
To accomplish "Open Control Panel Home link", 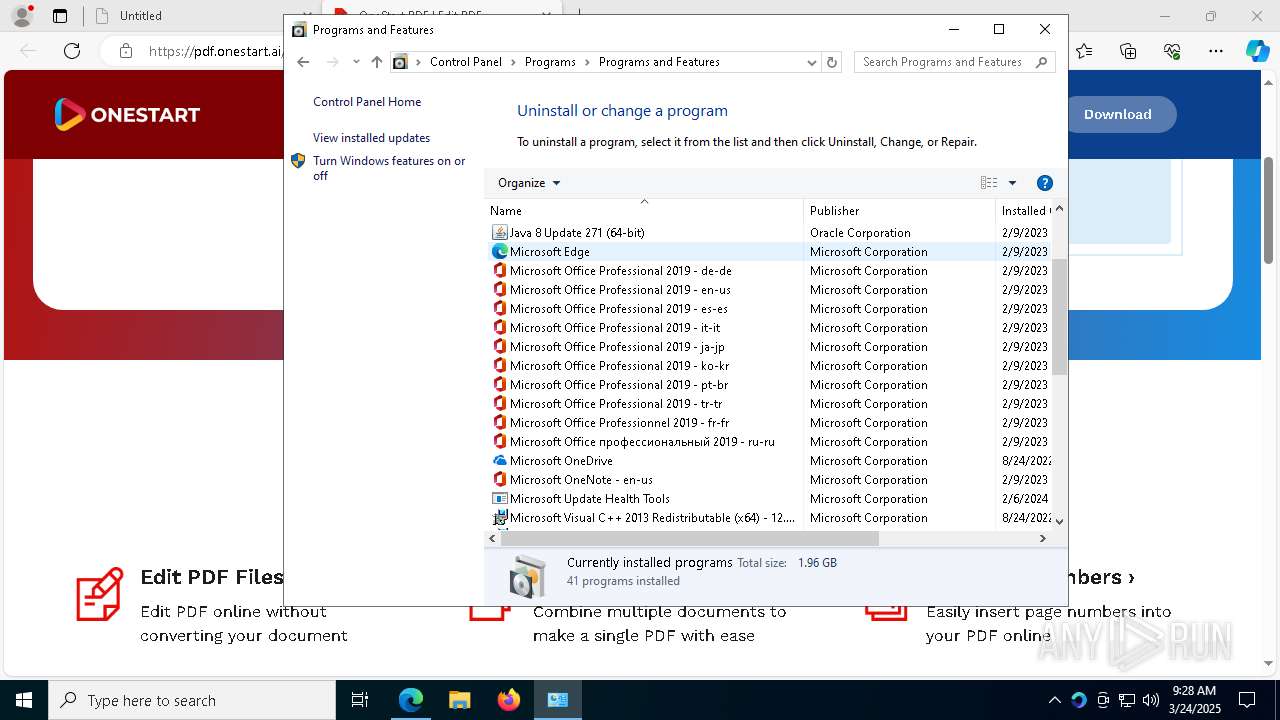I will 367,102.
